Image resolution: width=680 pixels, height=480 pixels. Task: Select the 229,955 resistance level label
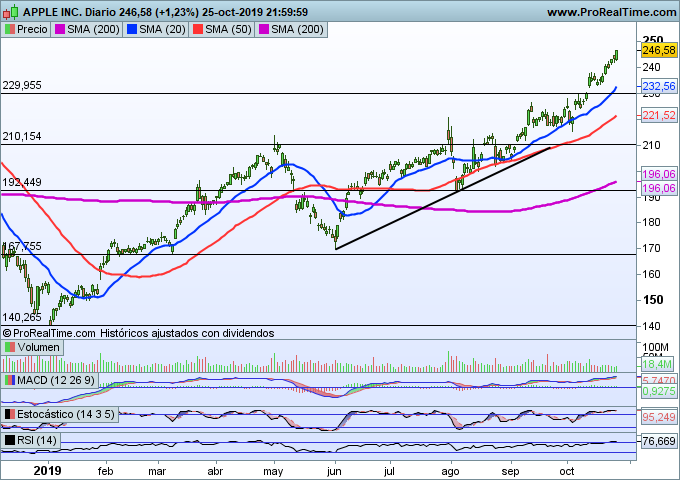click(x=22, y=85)
